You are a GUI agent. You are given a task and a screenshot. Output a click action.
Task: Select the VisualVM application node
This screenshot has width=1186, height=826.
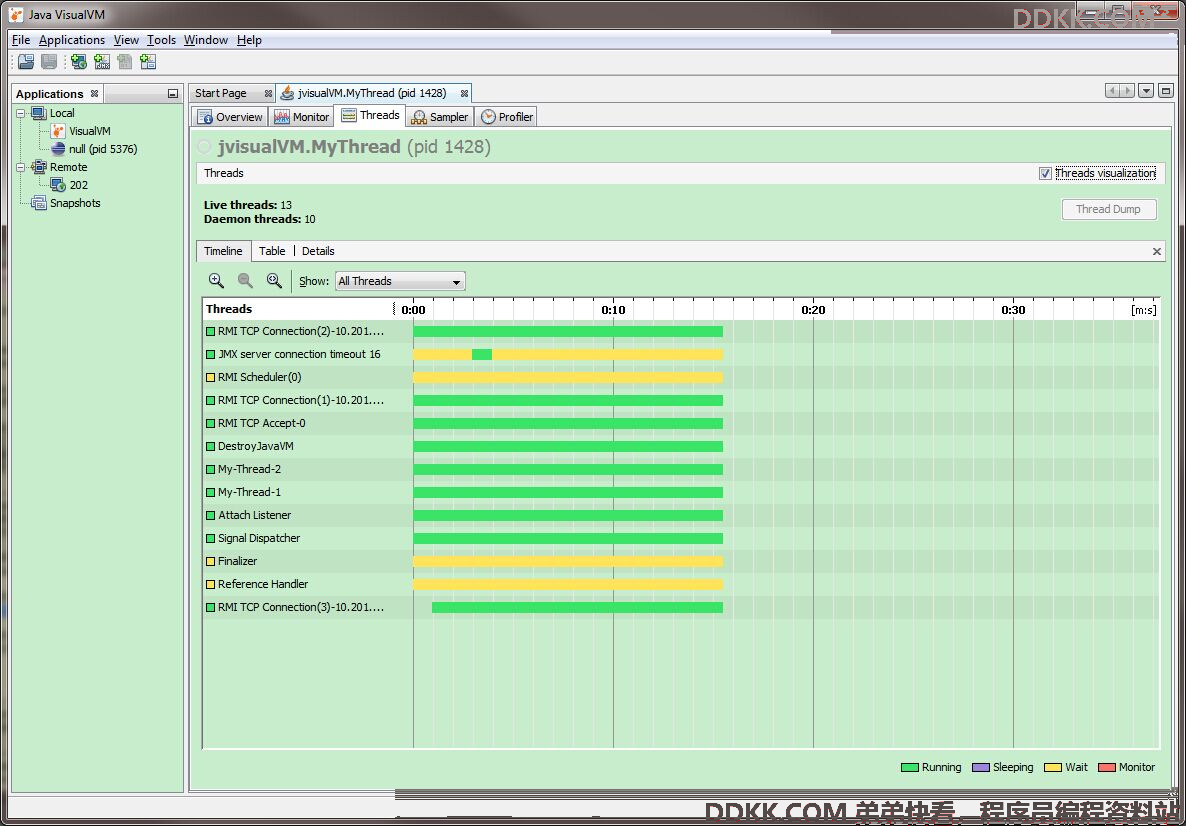(81, 131)
